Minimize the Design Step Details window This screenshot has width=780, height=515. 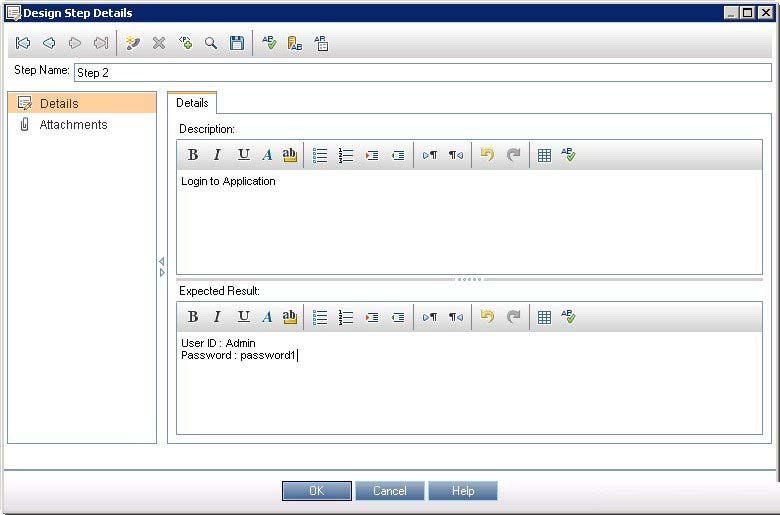tap(731, 12)
